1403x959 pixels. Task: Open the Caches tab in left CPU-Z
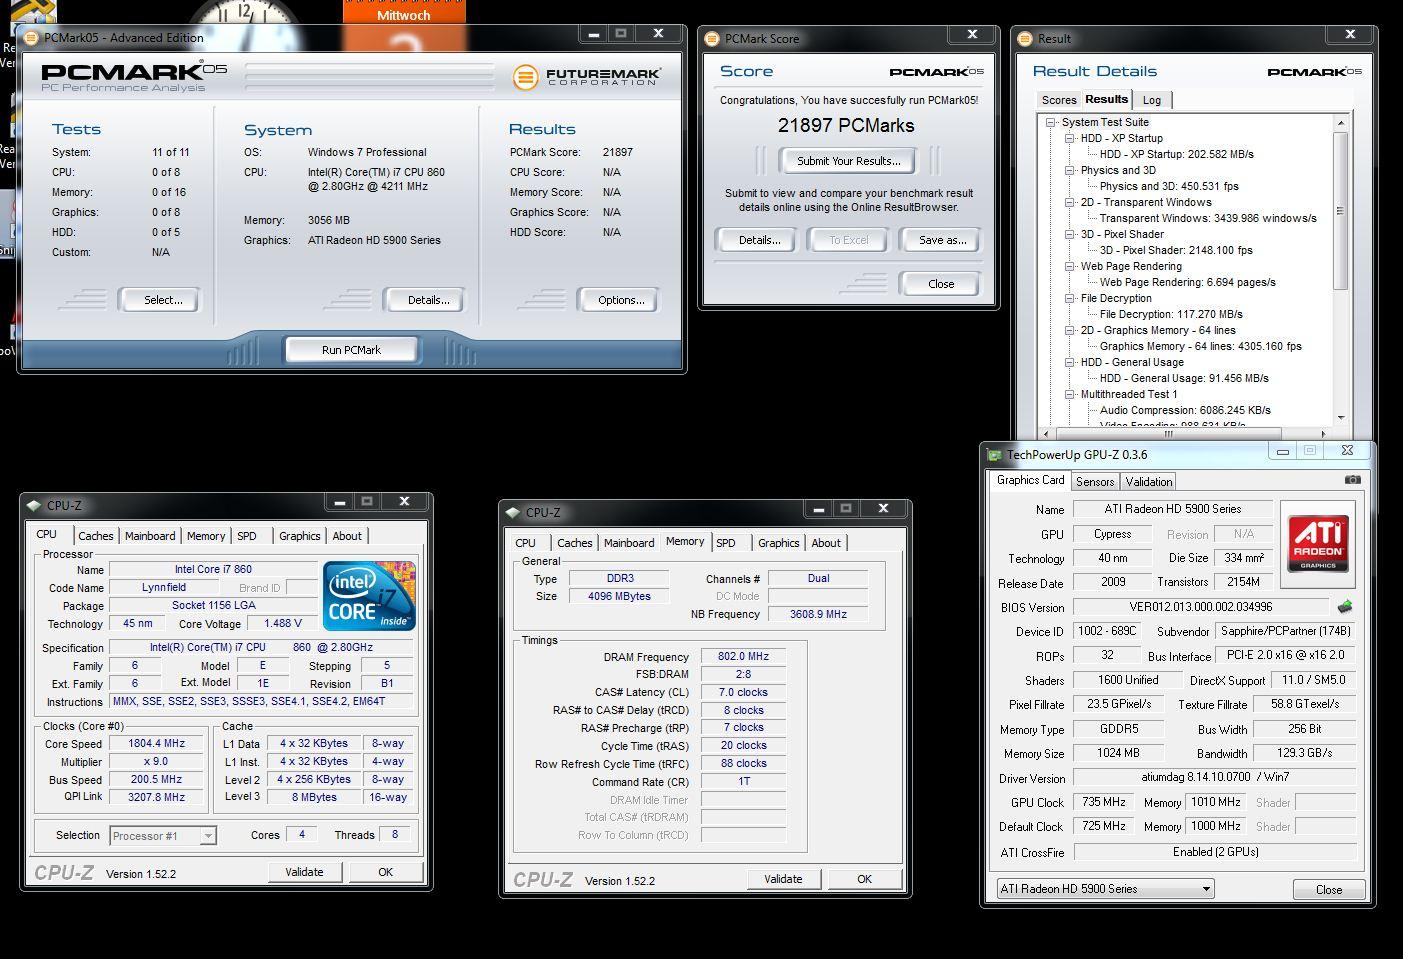click(96, 536)
